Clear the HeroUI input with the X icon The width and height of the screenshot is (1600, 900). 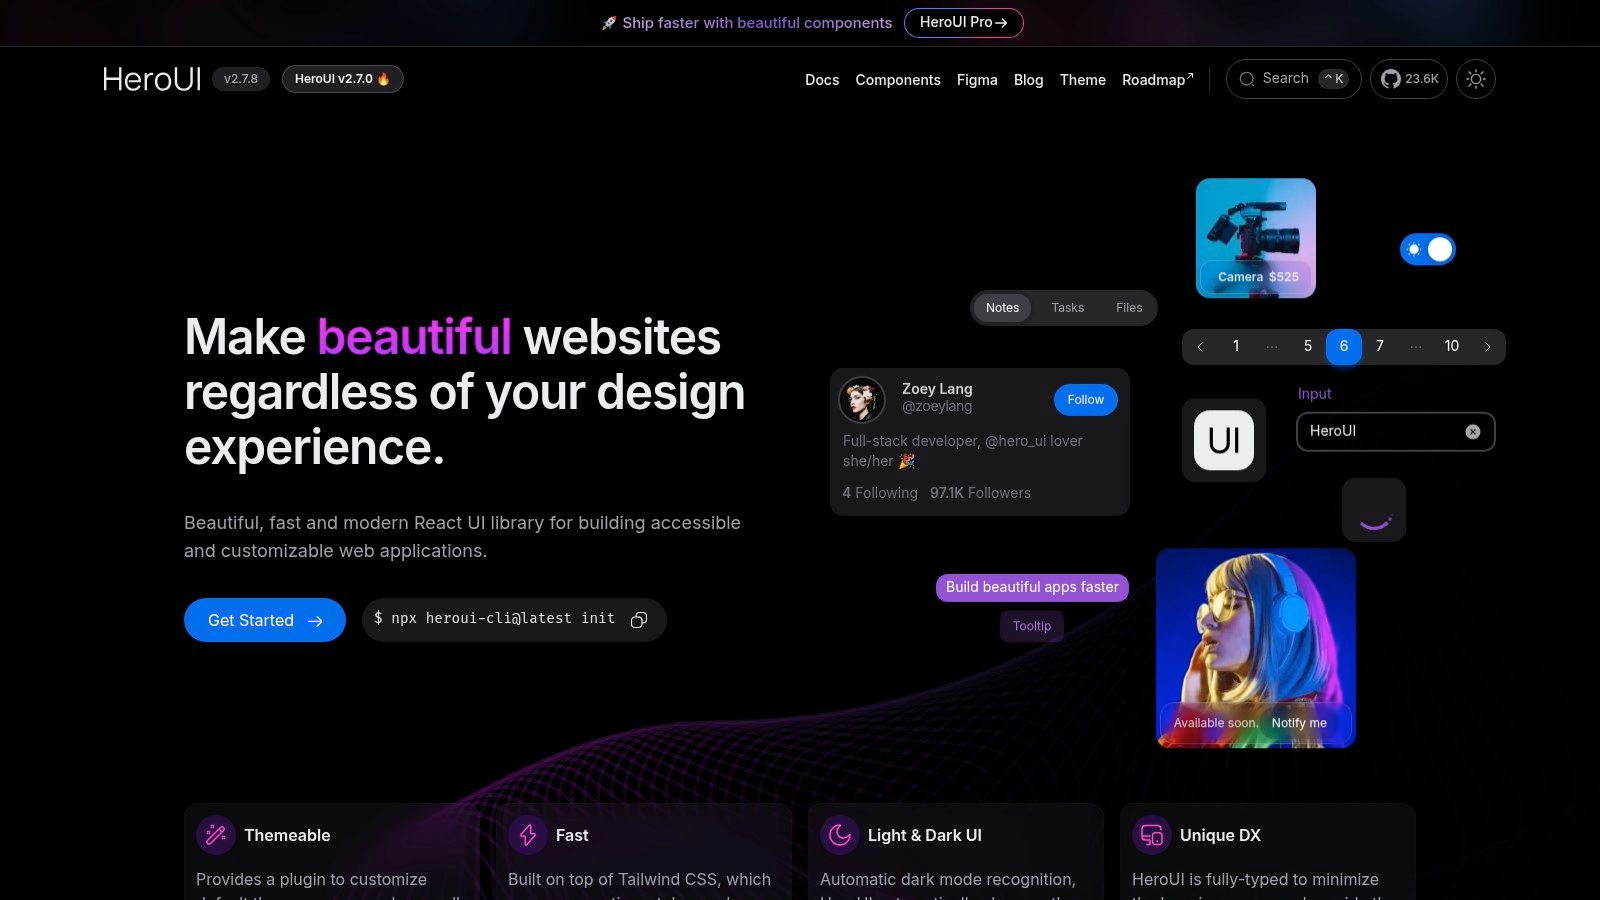point(1473,432)
